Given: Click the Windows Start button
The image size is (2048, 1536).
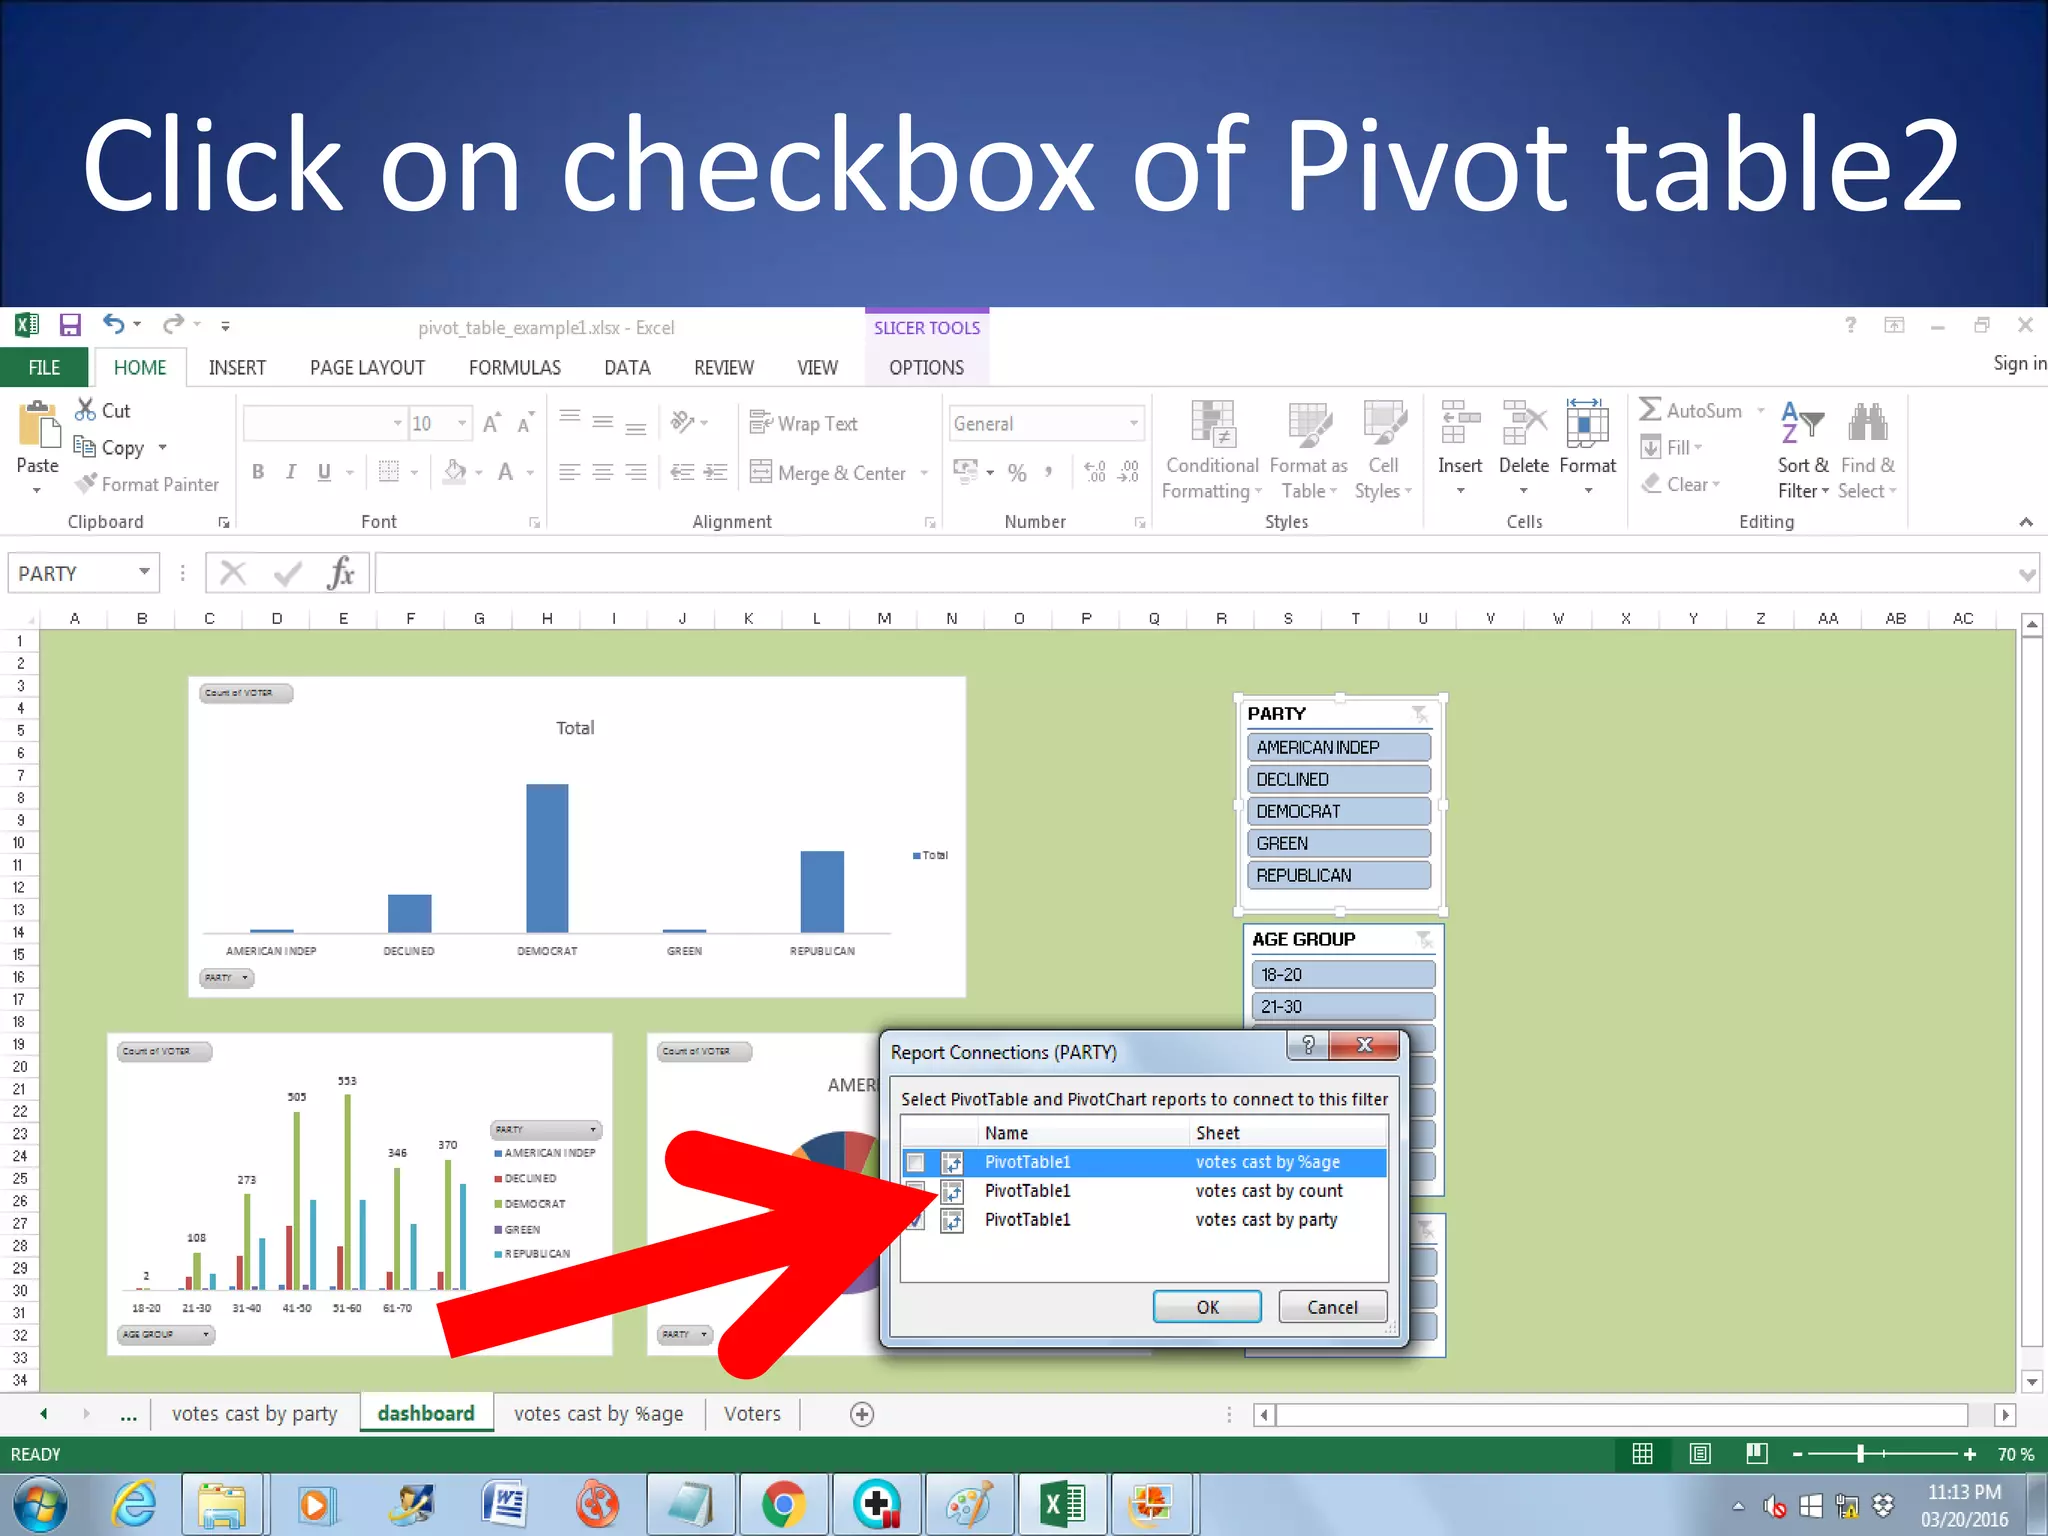Looking at the screenshot, I should pos(40,1504).
